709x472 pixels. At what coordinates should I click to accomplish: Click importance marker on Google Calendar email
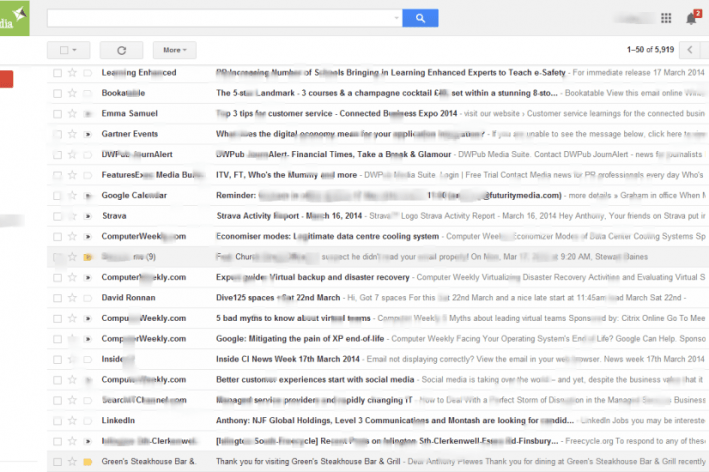click(88, 196)
